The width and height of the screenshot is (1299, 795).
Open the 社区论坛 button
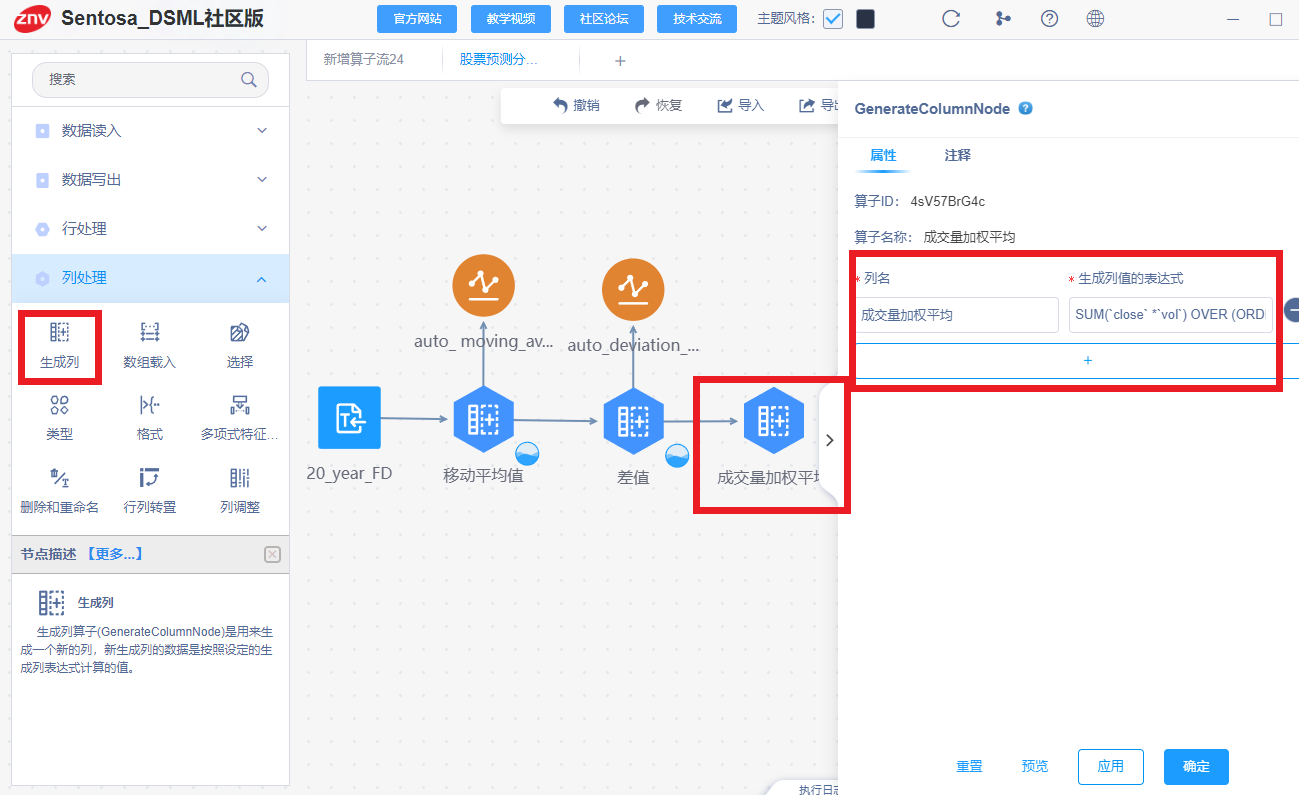coord(604,19)
